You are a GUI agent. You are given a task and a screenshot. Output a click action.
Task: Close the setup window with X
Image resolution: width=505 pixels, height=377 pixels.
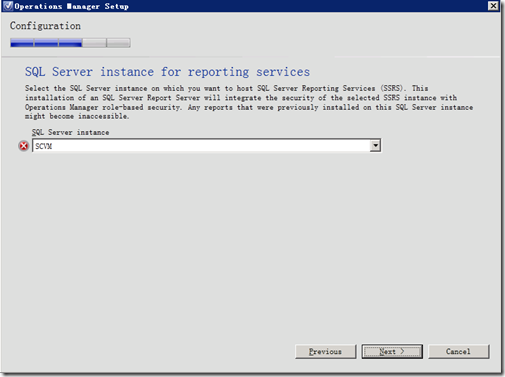coord(493,6)
